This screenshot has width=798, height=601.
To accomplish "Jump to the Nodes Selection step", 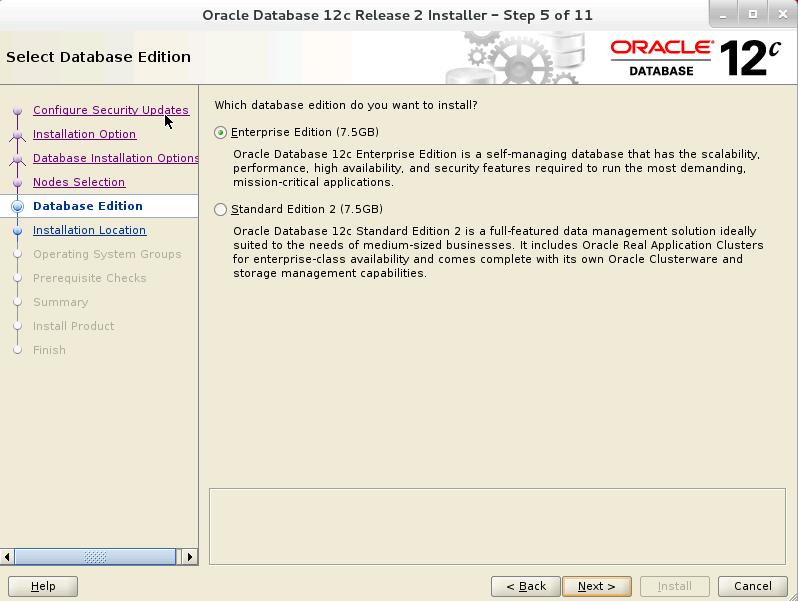I will [79, 182].
